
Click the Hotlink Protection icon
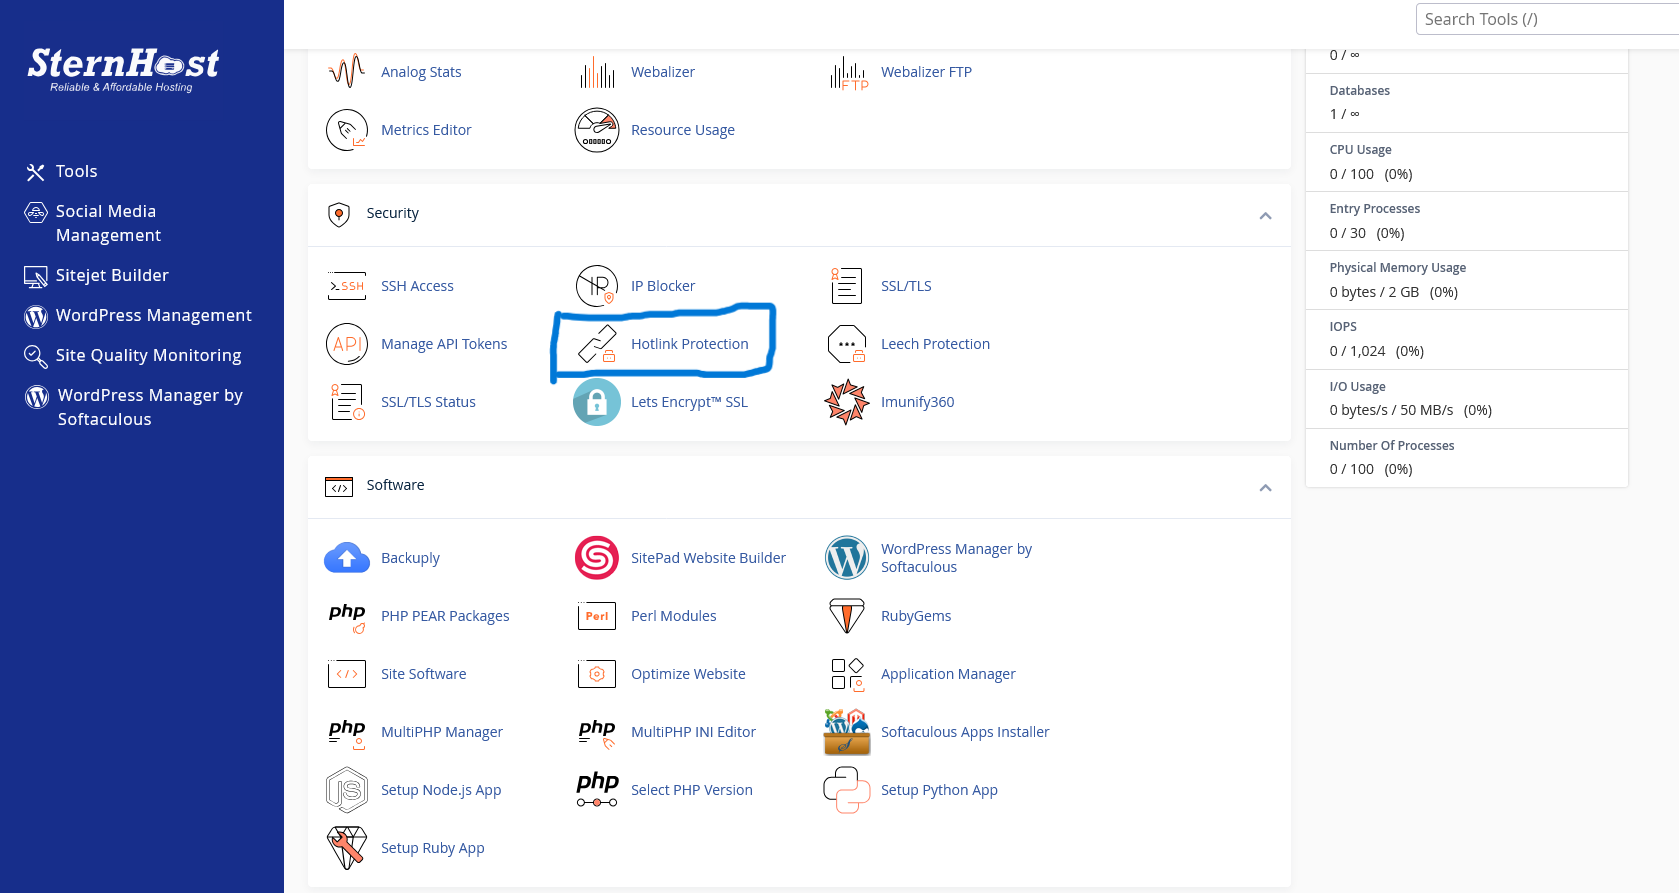597,344
